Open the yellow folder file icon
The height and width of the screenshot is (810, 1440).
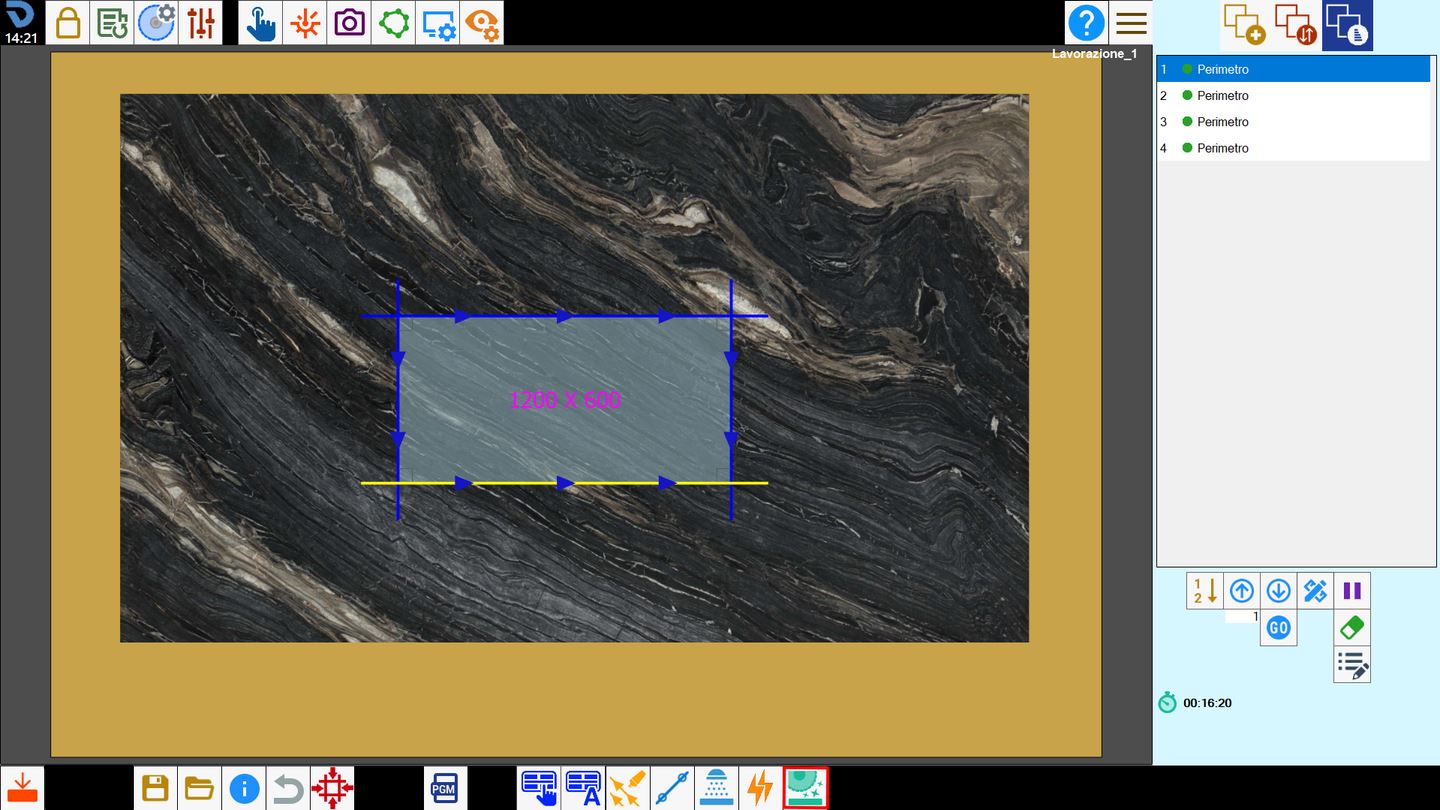coord(200,788)
